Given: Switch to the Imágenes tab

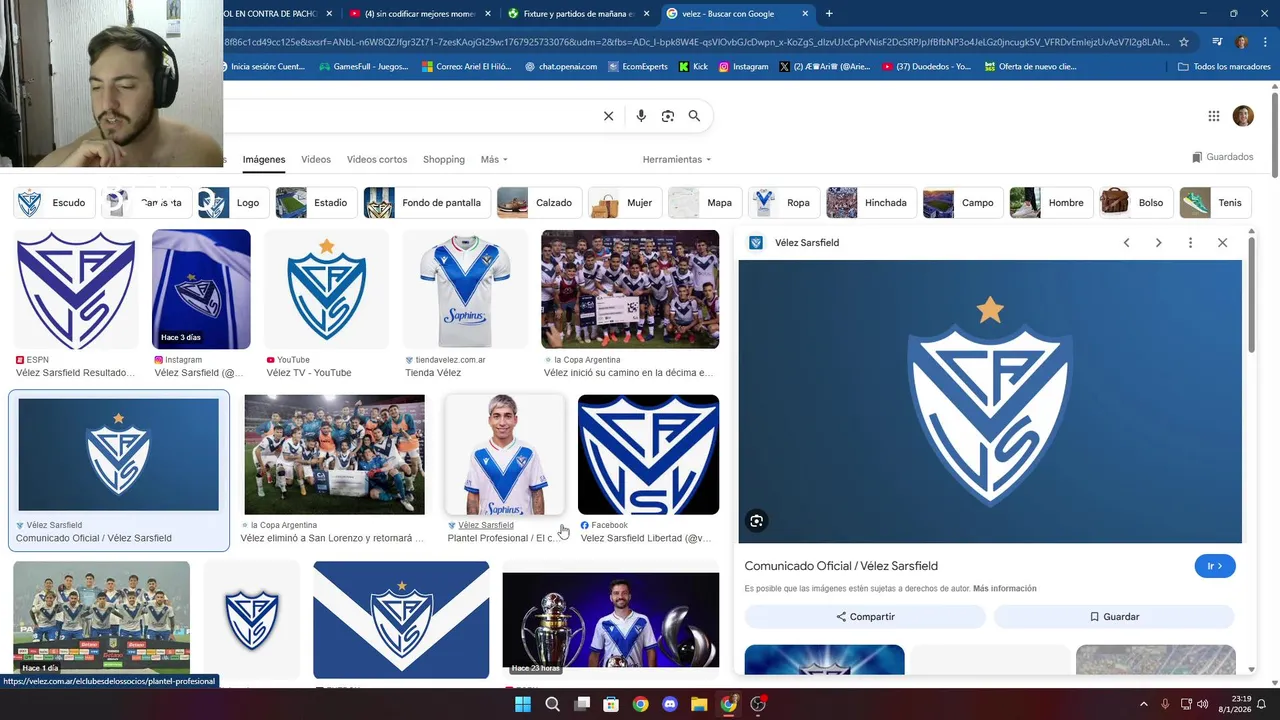Looking at the screenshot, I should [x=264, y=160].
